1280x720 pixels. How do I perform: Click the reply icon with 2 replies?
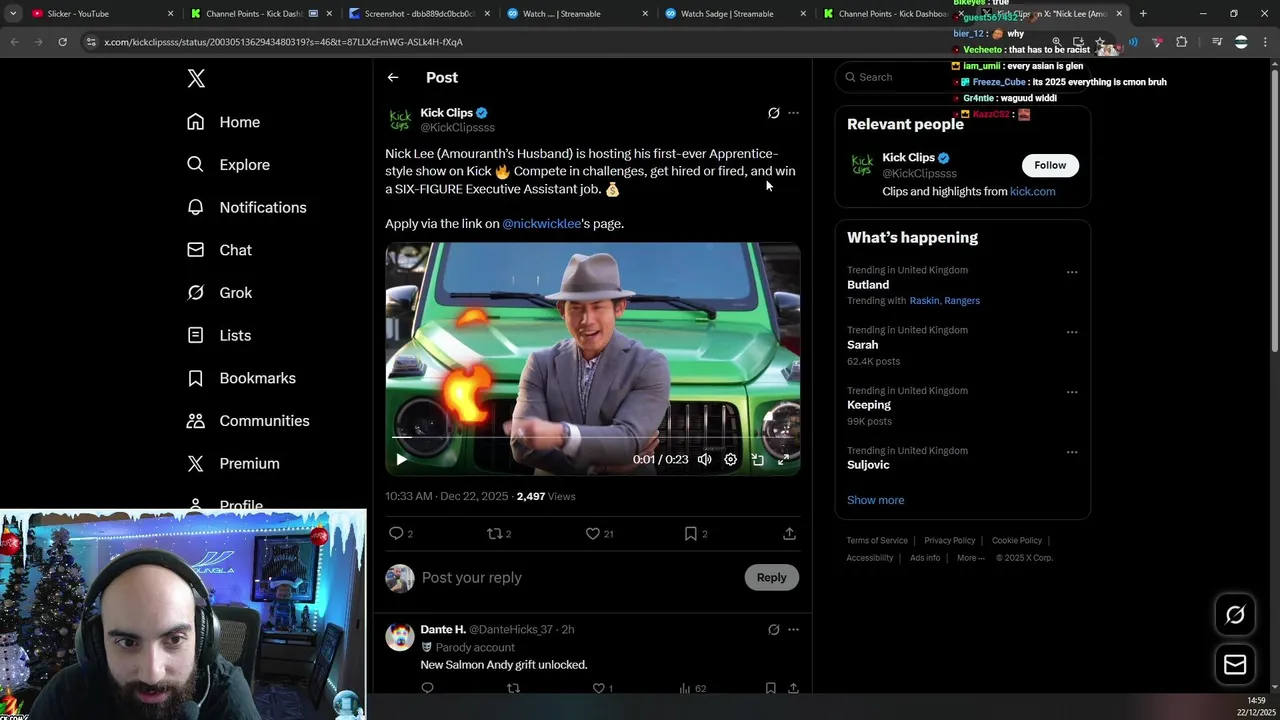click(x=400, y=534)
